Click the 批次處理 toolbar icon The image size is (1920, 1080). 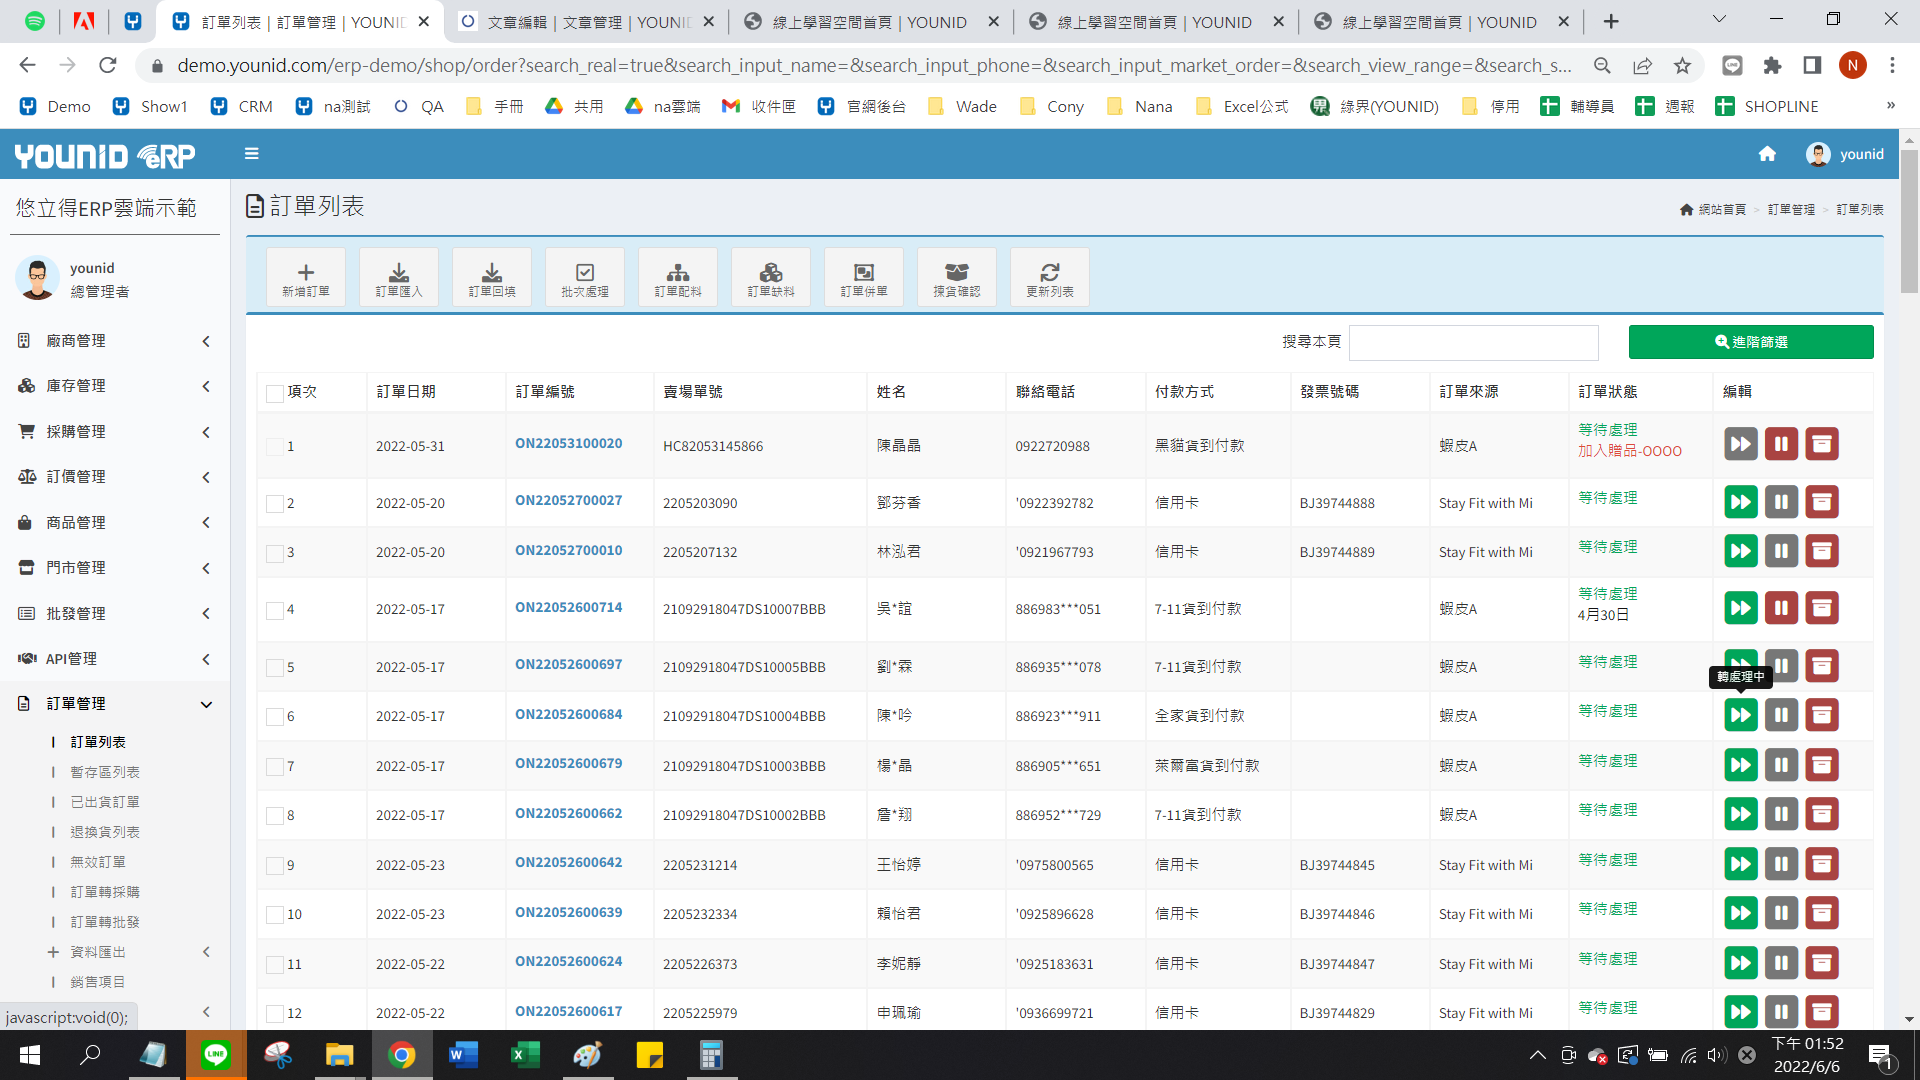coord(584,273)
